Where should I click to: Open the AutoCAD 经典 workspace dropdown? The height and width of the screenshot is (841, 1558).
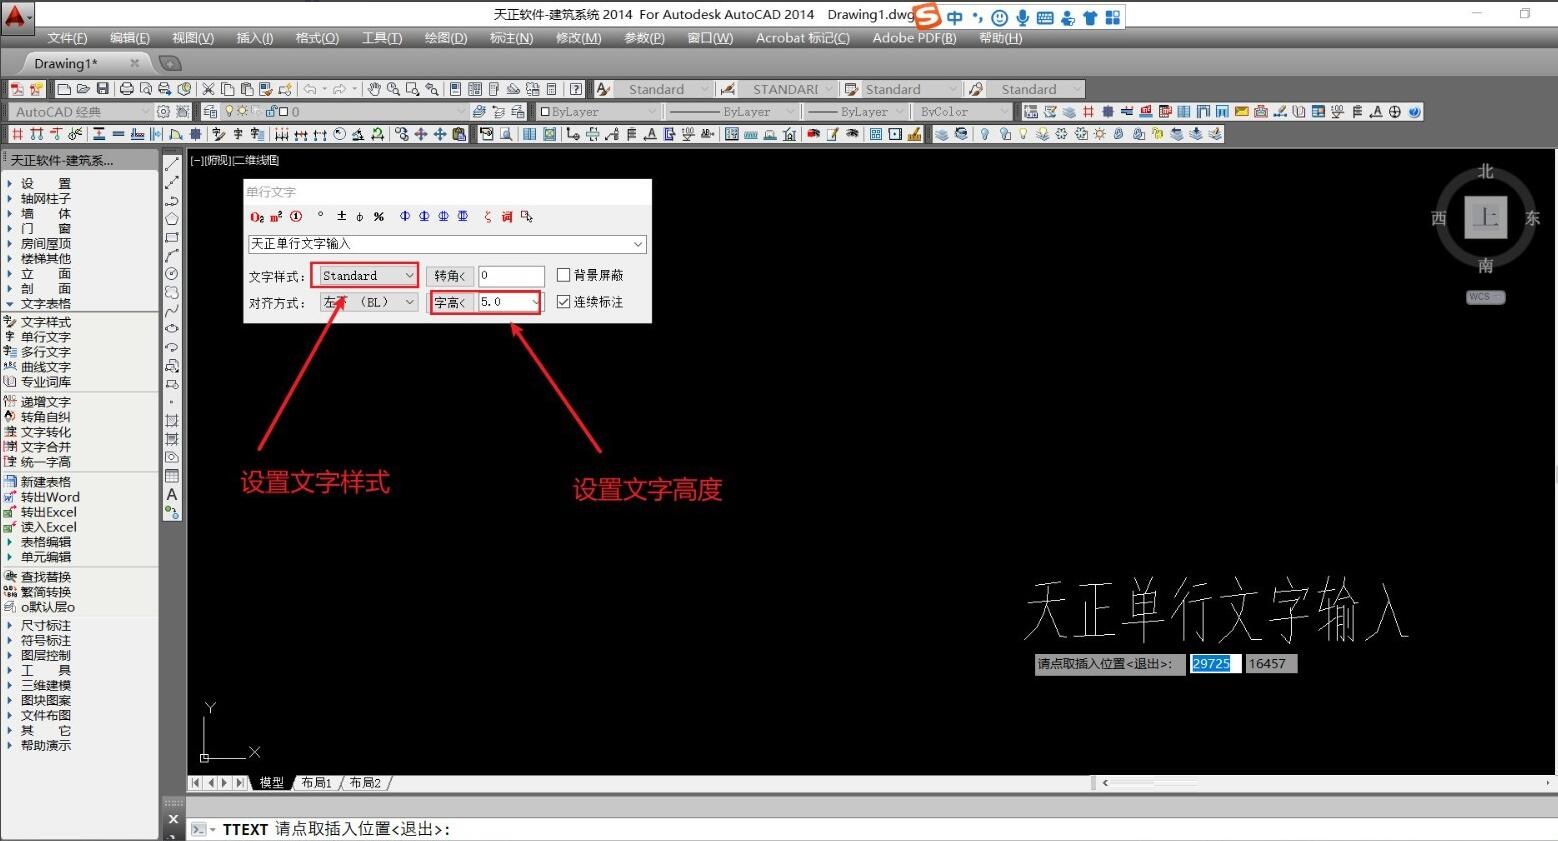[x=80, y=111]
